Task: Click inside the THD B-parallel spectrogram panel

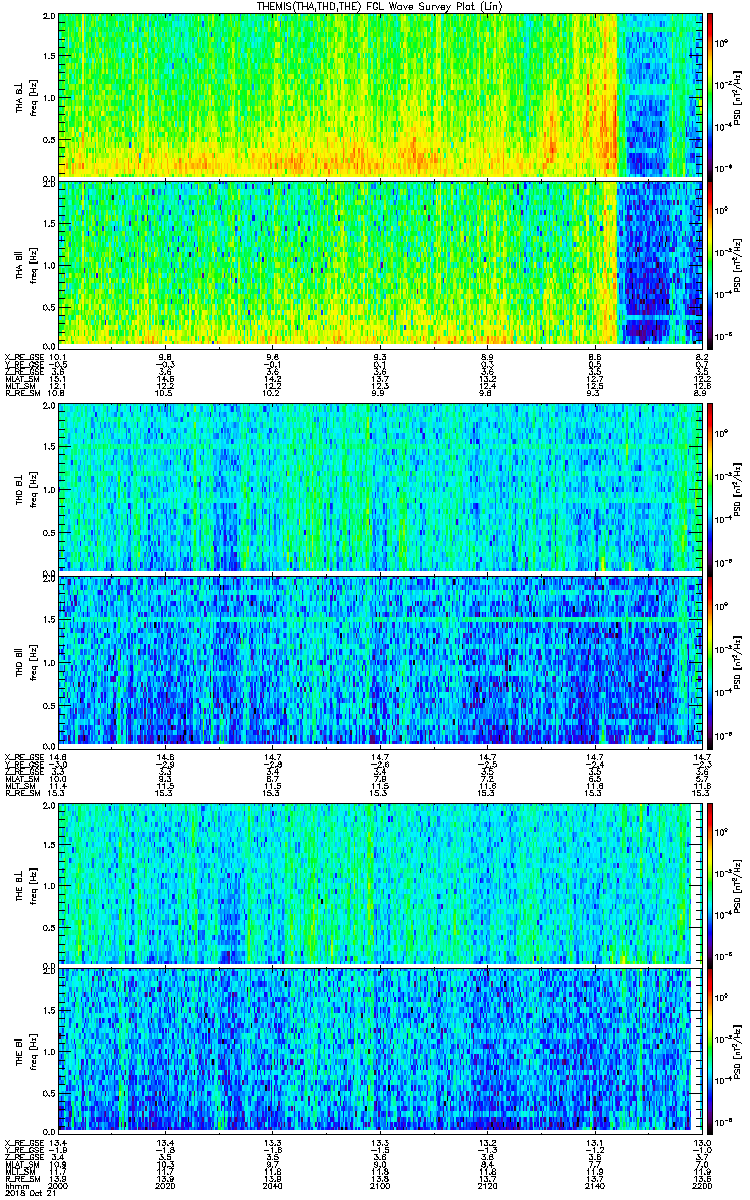Action: pyautogui.click(x=380, y=661)
